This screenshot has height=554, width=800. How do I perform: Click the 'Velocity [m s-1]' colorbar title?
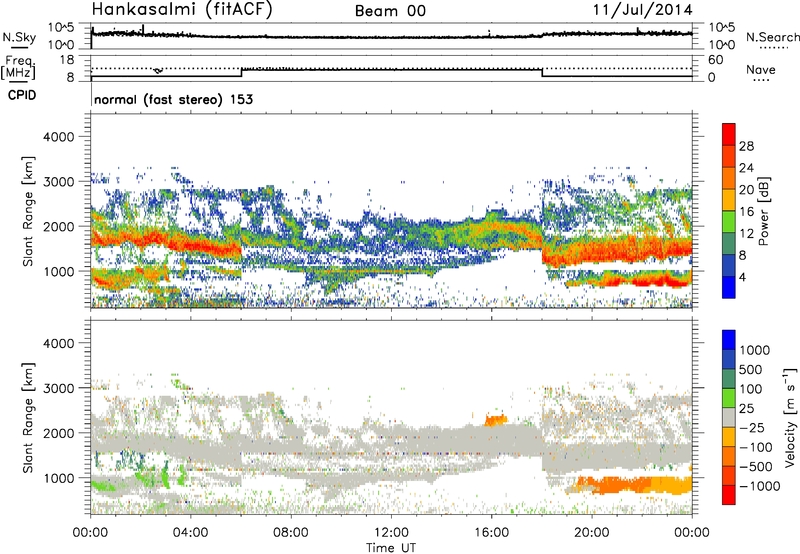pos(790,416)
